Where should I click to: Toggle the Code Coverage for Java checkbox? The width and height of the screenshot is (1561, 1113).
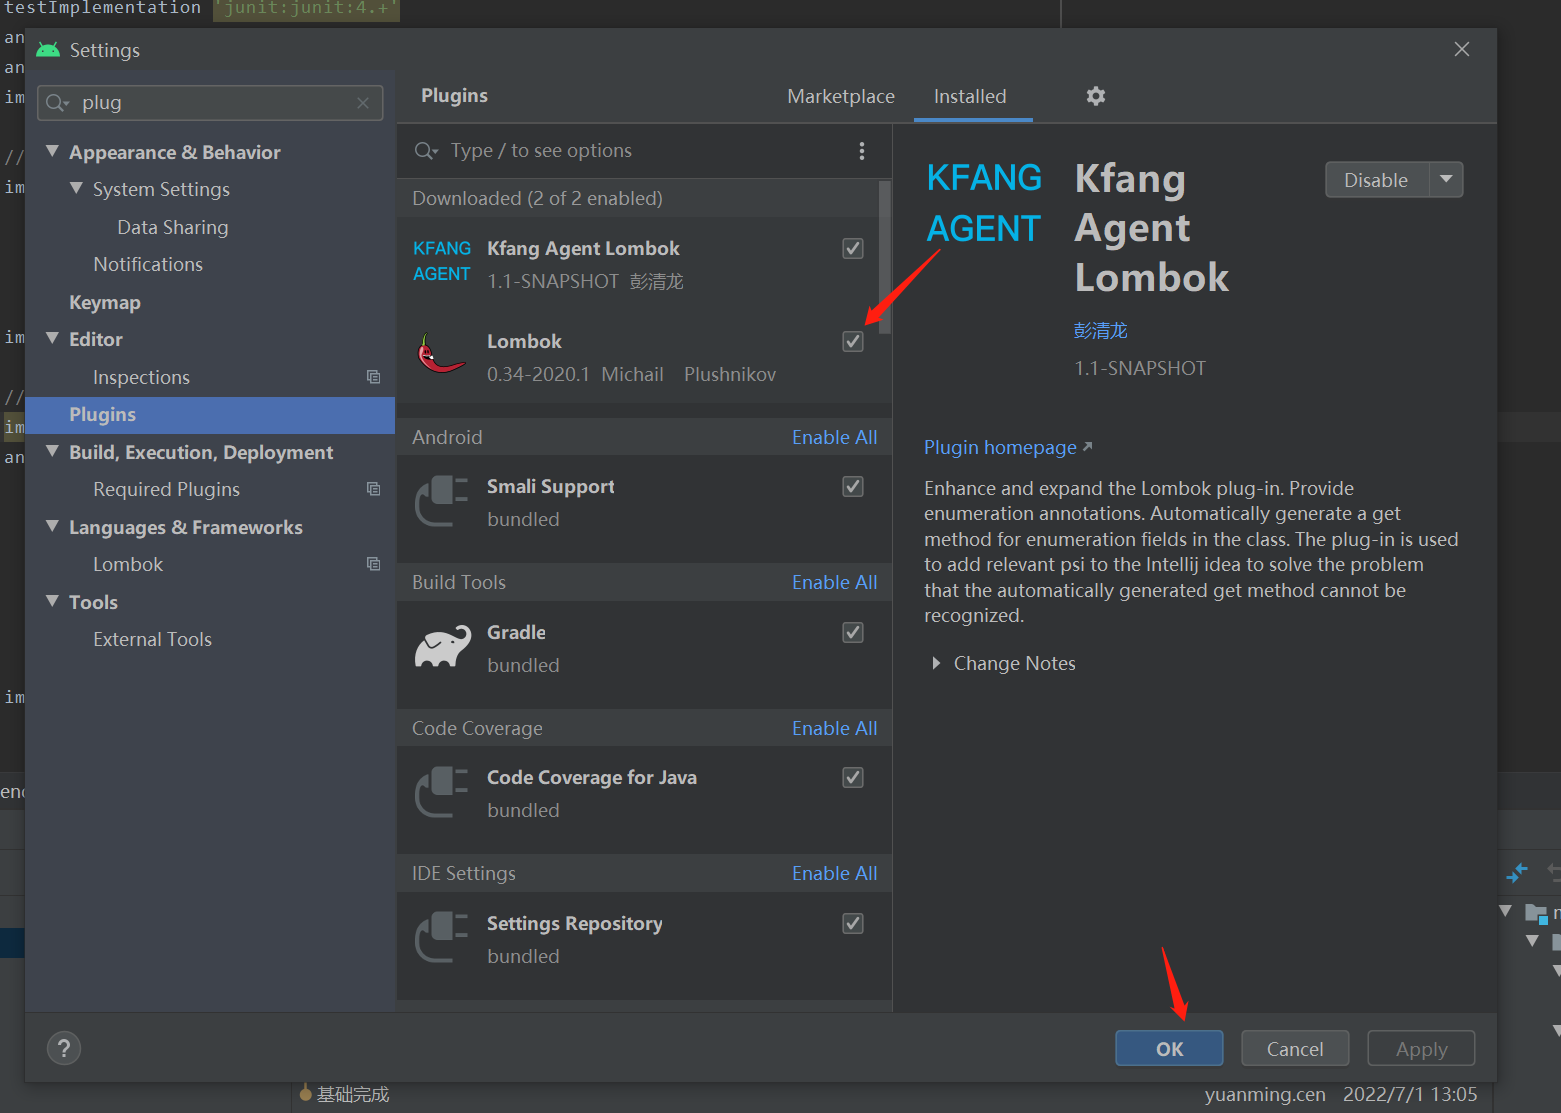click(853, 777)
